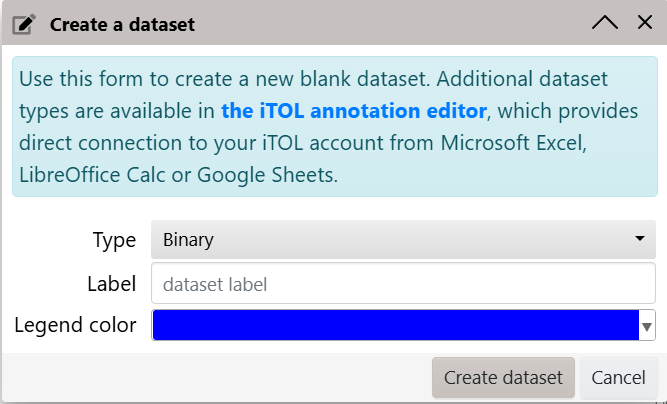Open the Type dropdown showing Binary
Screen dimensions: 667x404
(x=403, y=239)
